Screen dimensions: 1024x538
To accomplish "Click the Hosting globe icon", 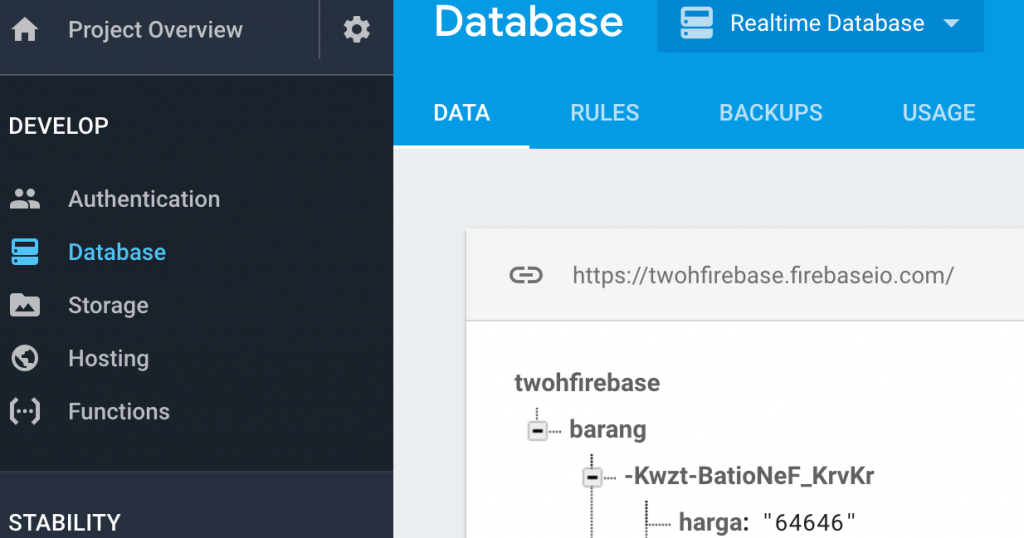I will click(25, 358).
